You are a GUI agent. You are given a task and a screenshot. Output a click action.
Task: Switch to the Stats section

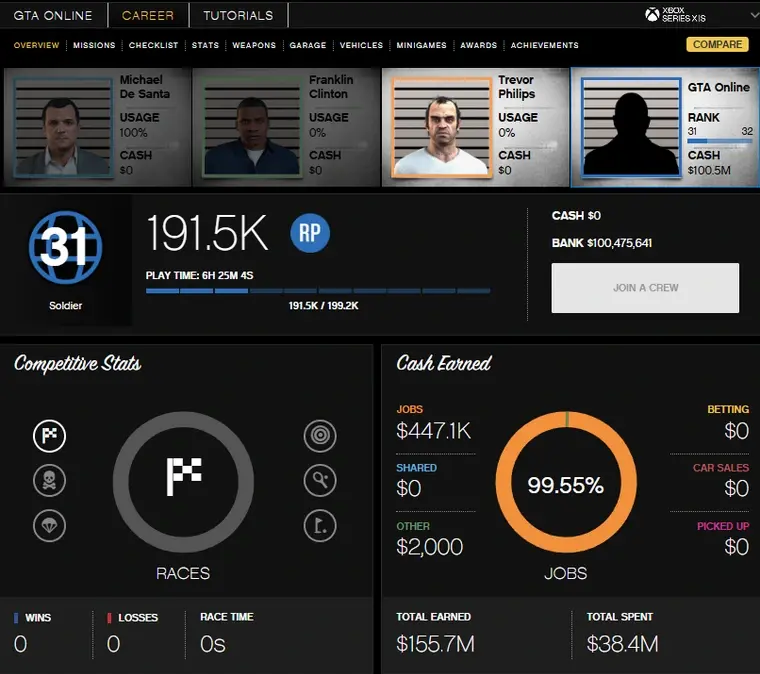[205, 45]
